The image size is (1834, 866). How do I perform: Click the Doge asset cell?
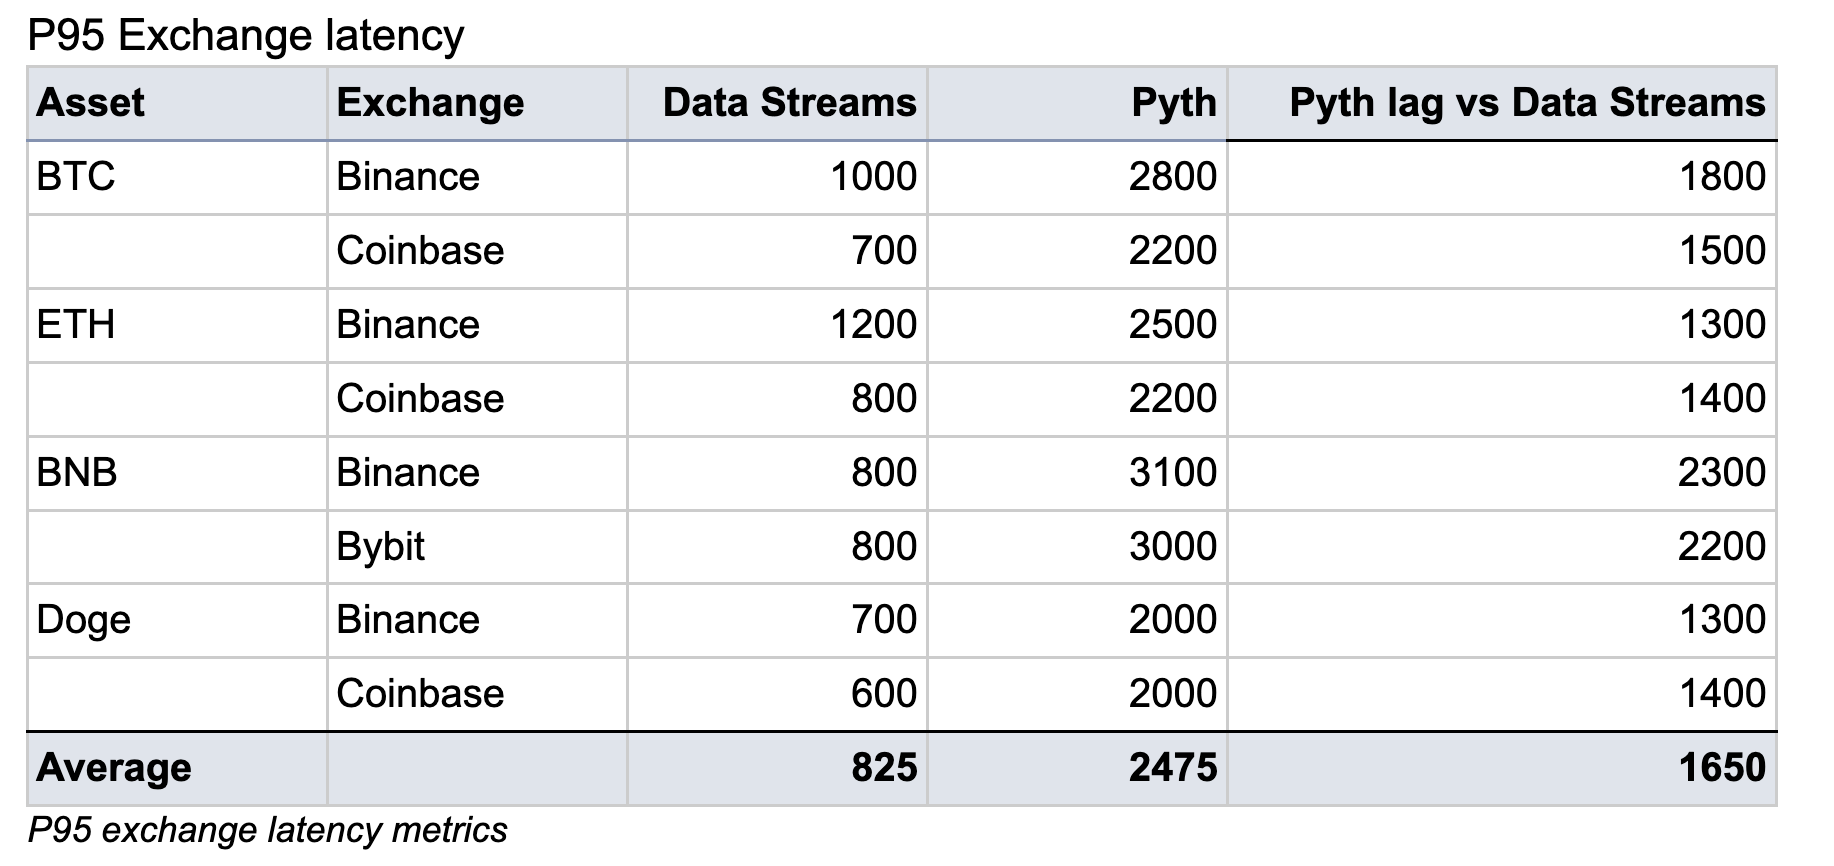pyautogui.click(x=83, y=620)
